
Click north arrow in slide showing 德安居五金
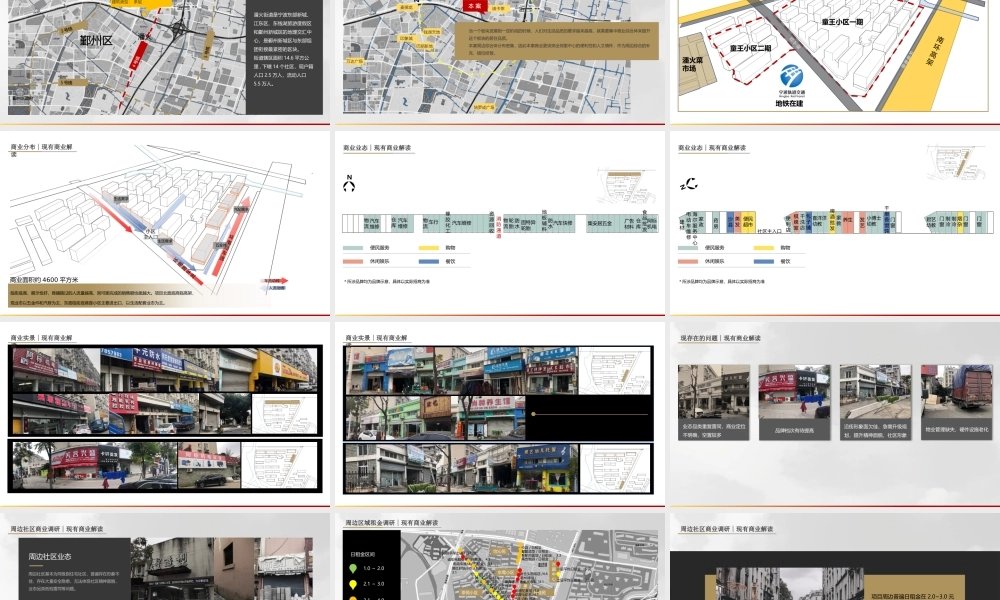[x=349, y=185]
